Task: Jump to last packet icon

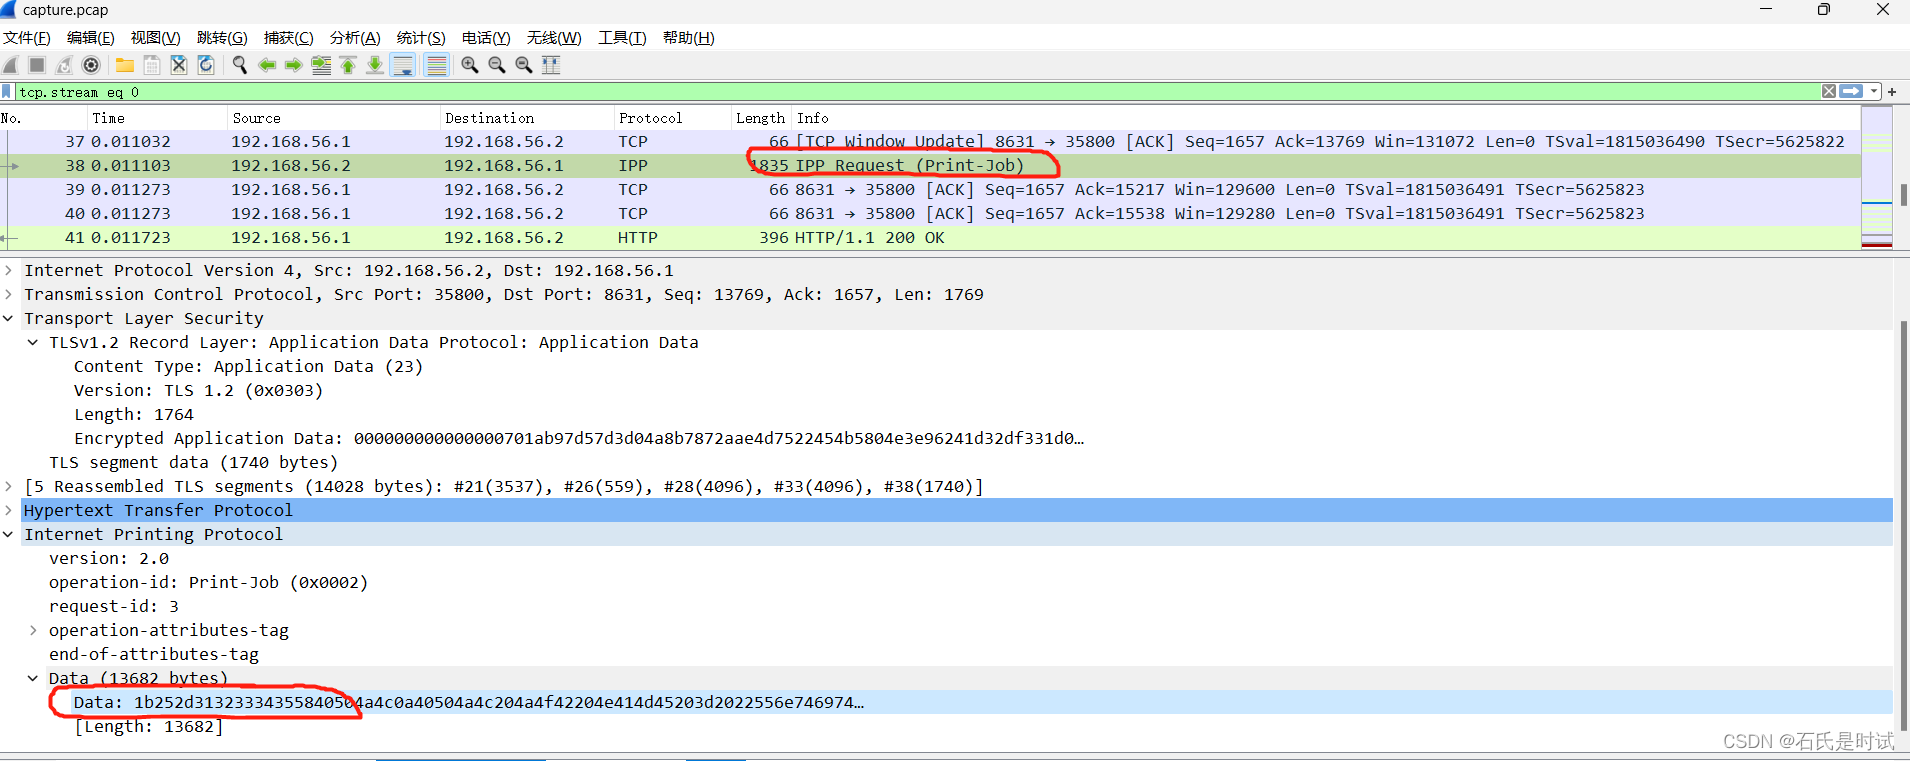Action: tap(375, 65)
